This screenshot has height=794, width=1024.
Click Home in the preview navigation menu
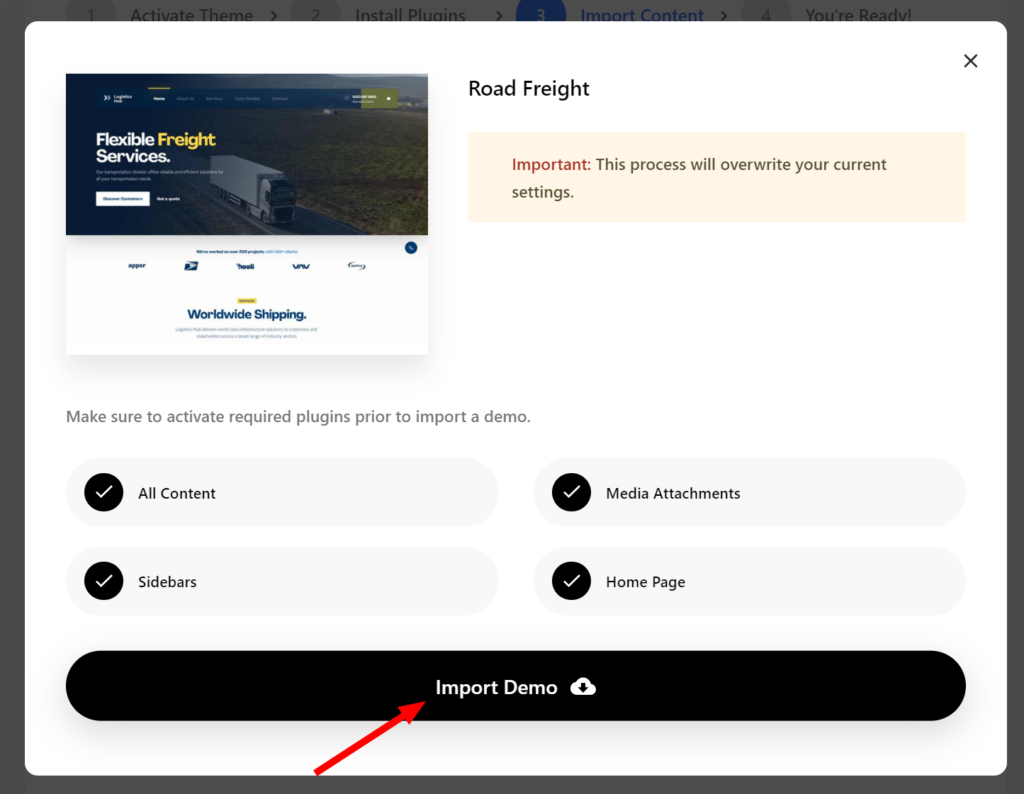tap(159, 98)
